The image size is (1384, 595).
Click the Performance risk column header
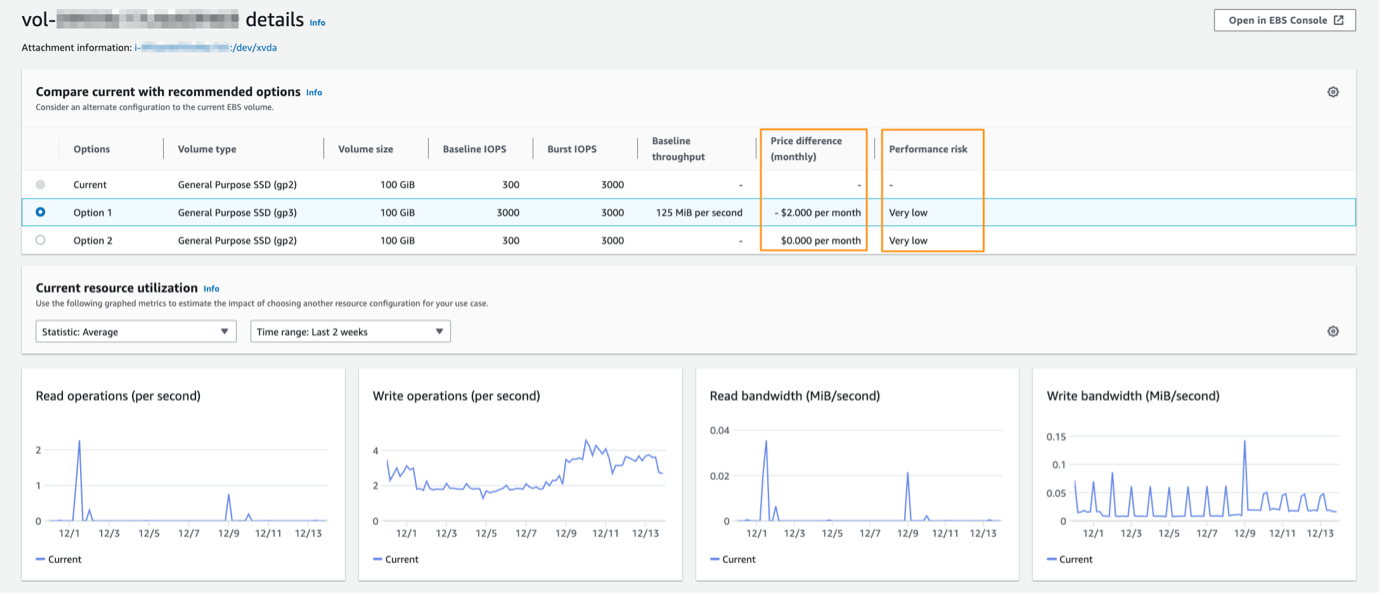click(x=928, y=149)
